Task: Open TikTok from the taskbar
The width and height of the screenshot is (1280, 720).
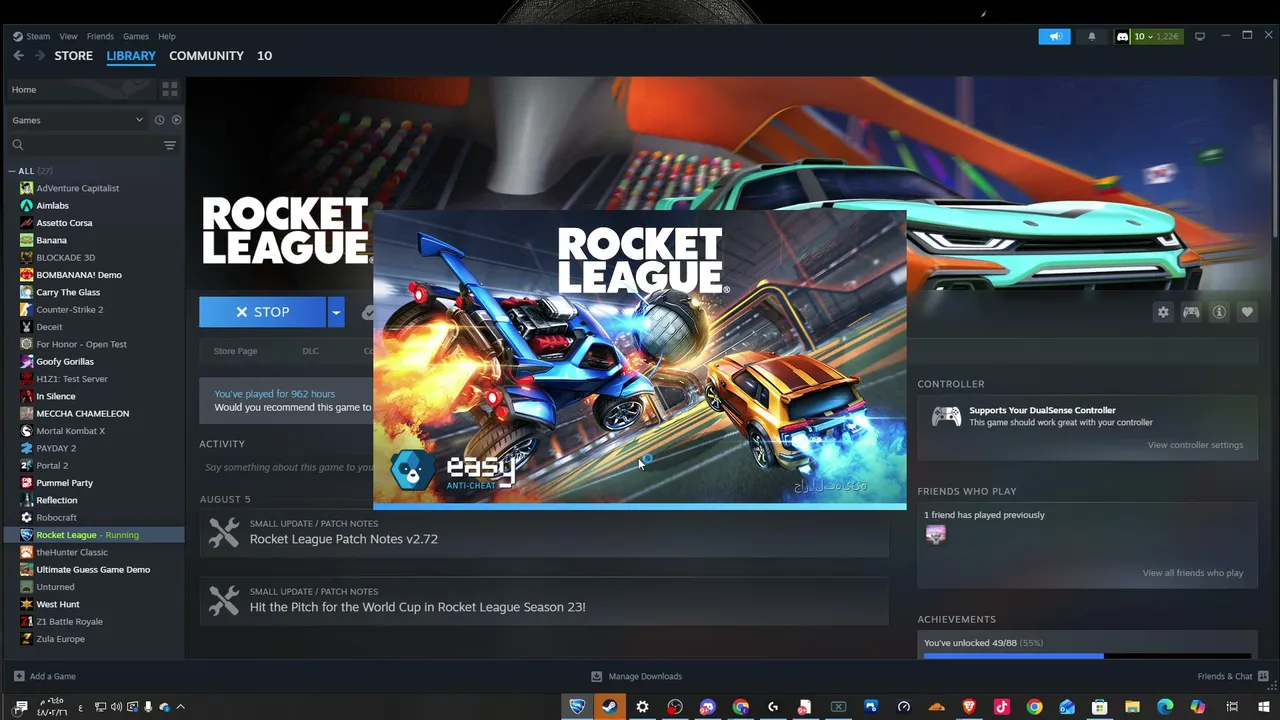Action: pyautogui.click(x=1001, y=707)
